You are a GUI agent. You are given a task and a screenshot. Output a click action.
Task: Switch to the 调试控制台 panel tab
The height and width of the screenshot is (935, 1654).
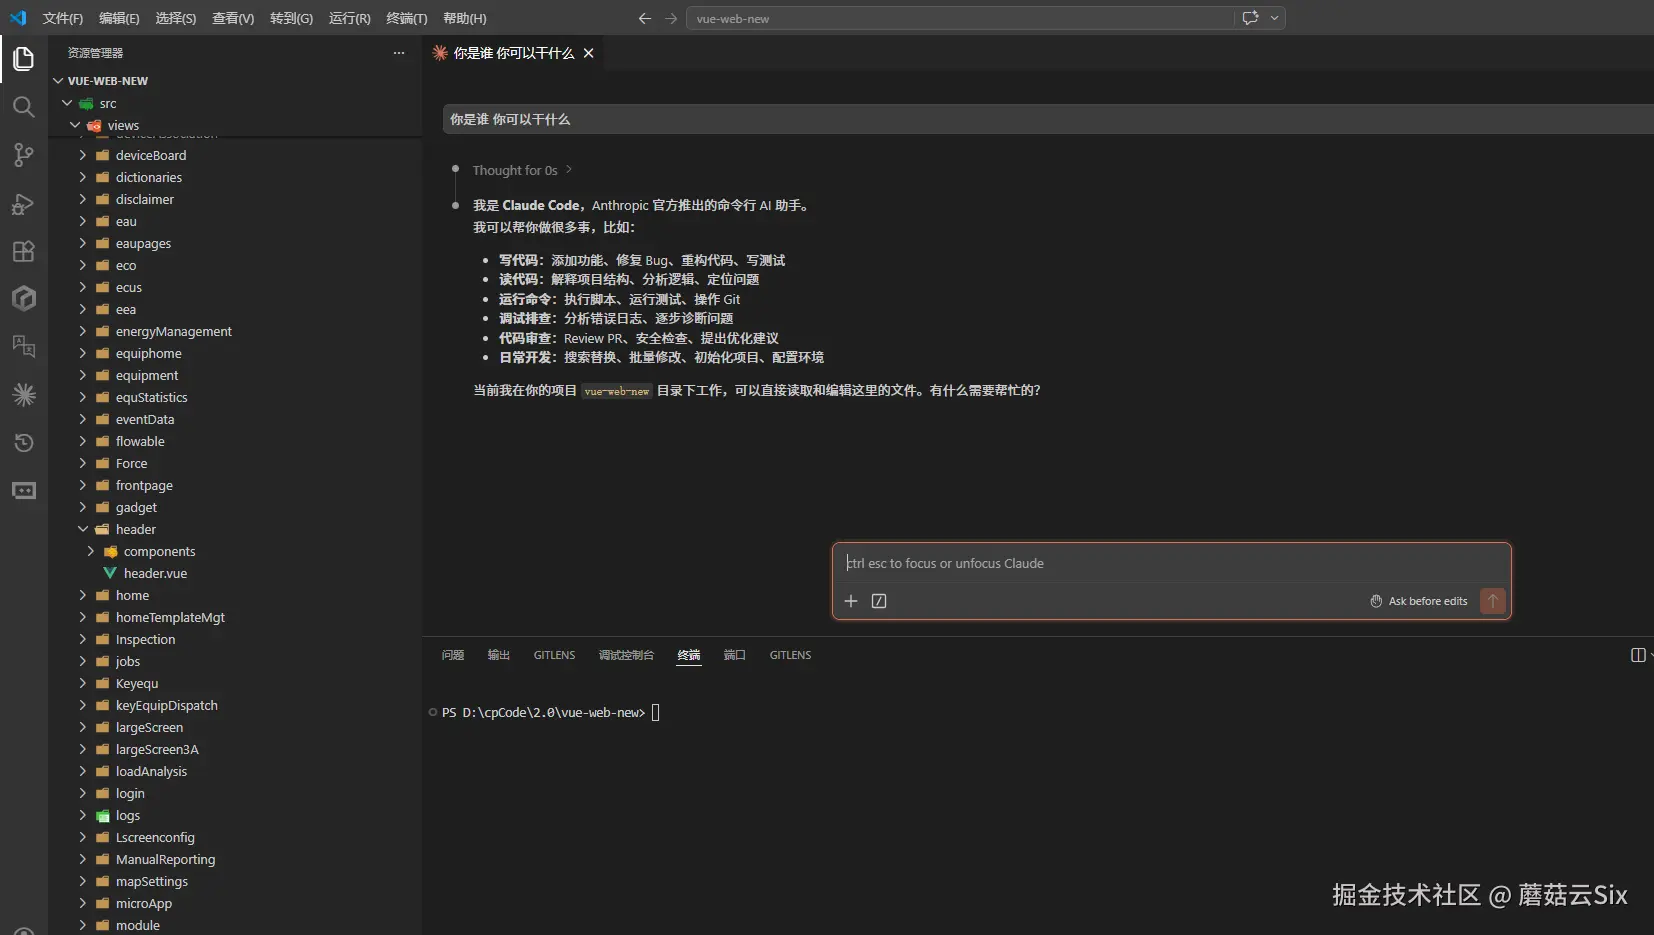tap(626, 655)
